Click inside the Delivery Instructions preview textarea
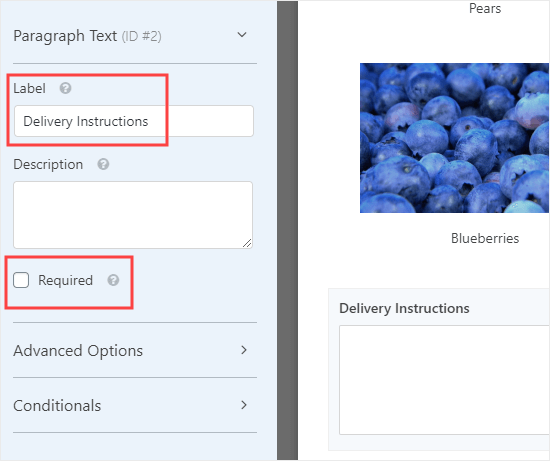The image size is (550, 461). click(444, 380)
